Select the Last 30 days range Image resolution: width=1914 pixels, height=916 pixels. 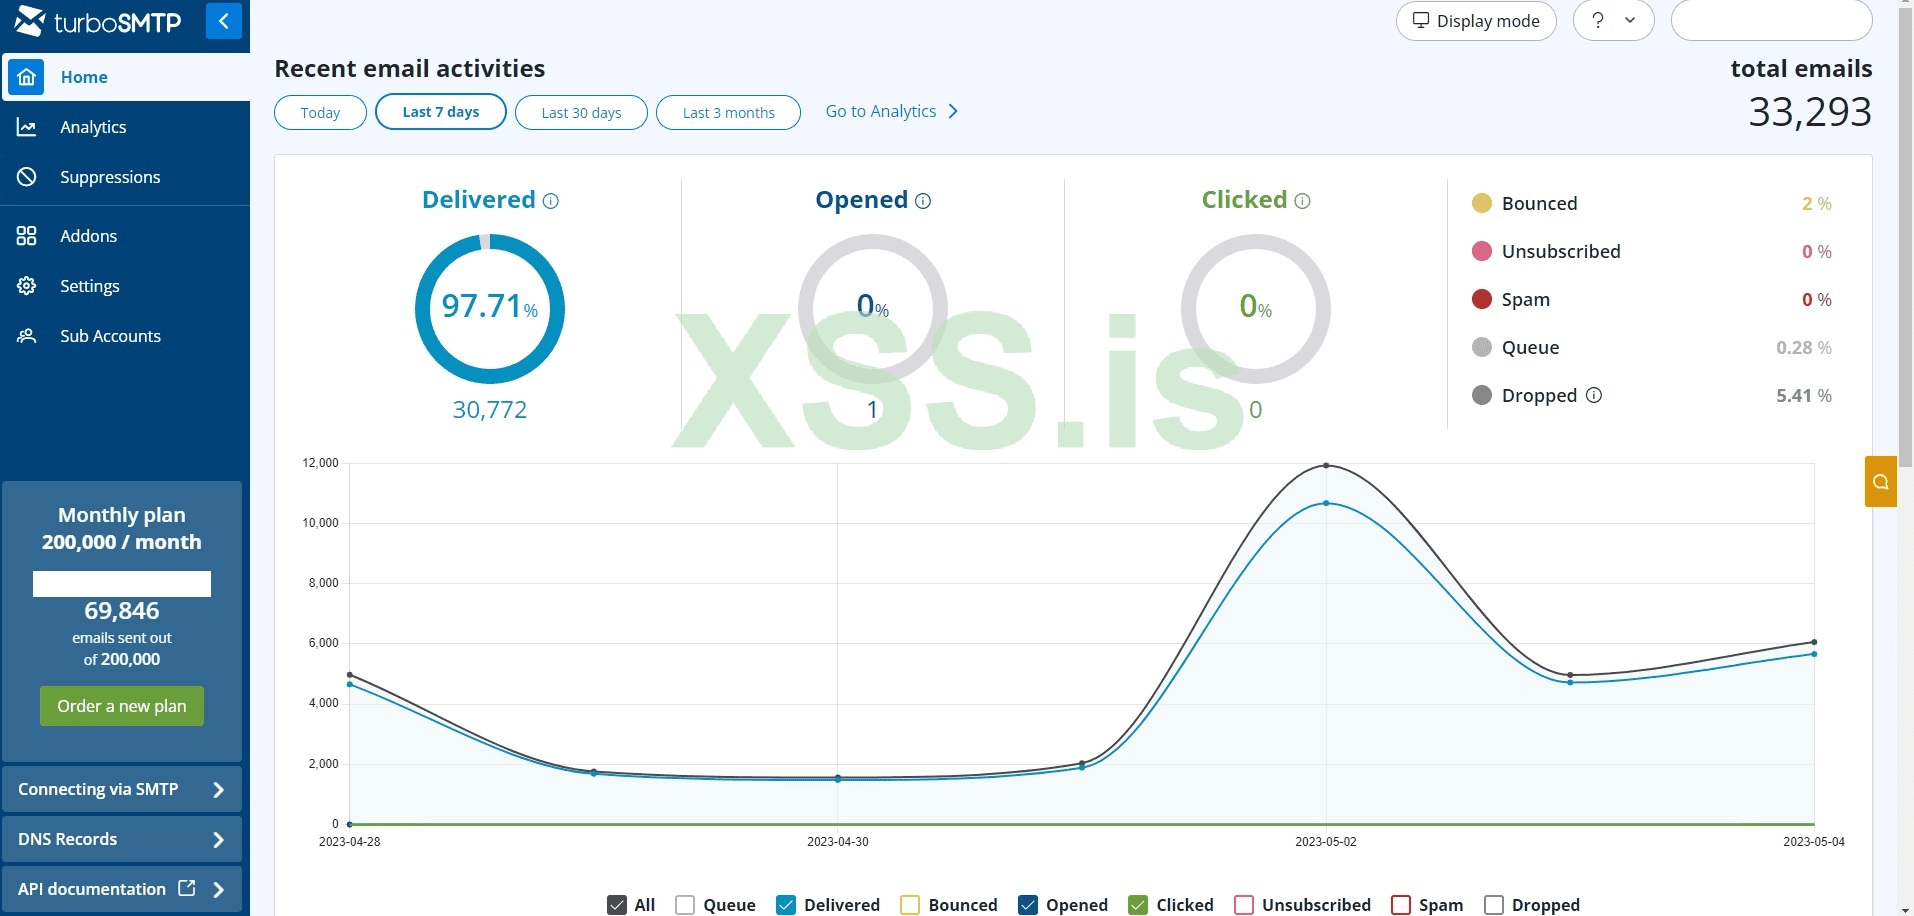[x=581, y=112]
